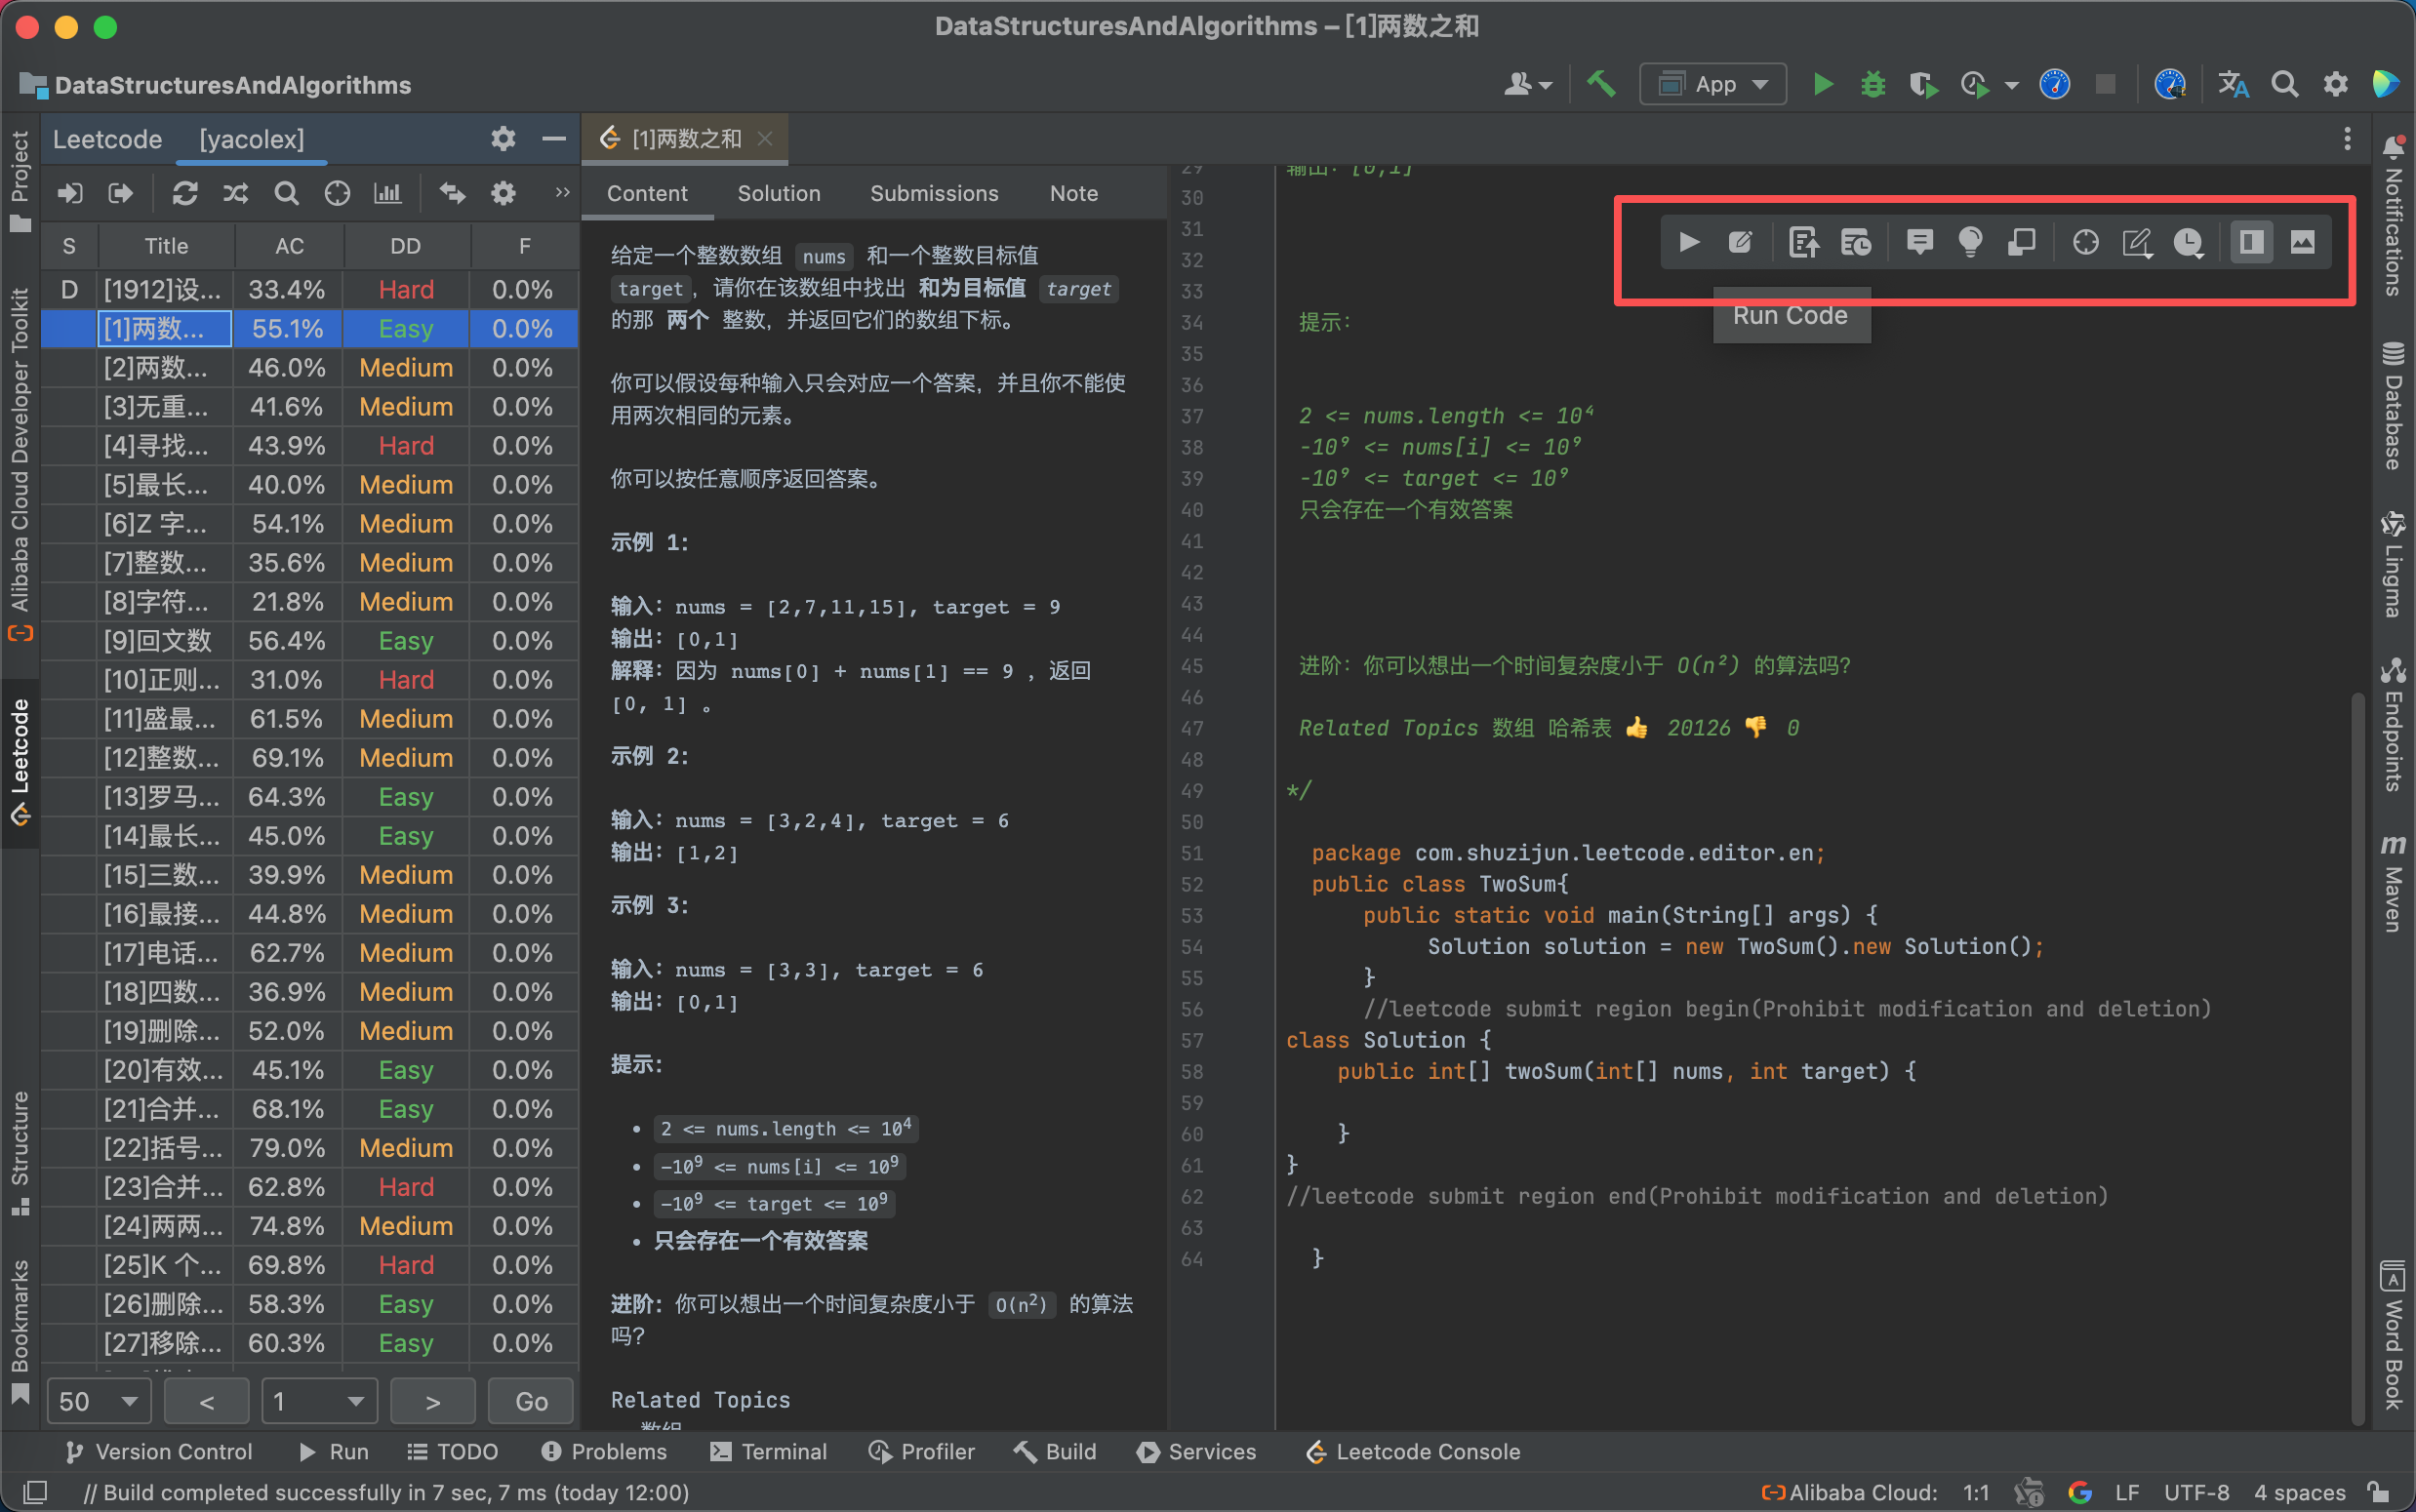The image size is (2416, 1512).
Task: Click the crosshair position icon in editor toolbar
Action: tap(2085, 242)
